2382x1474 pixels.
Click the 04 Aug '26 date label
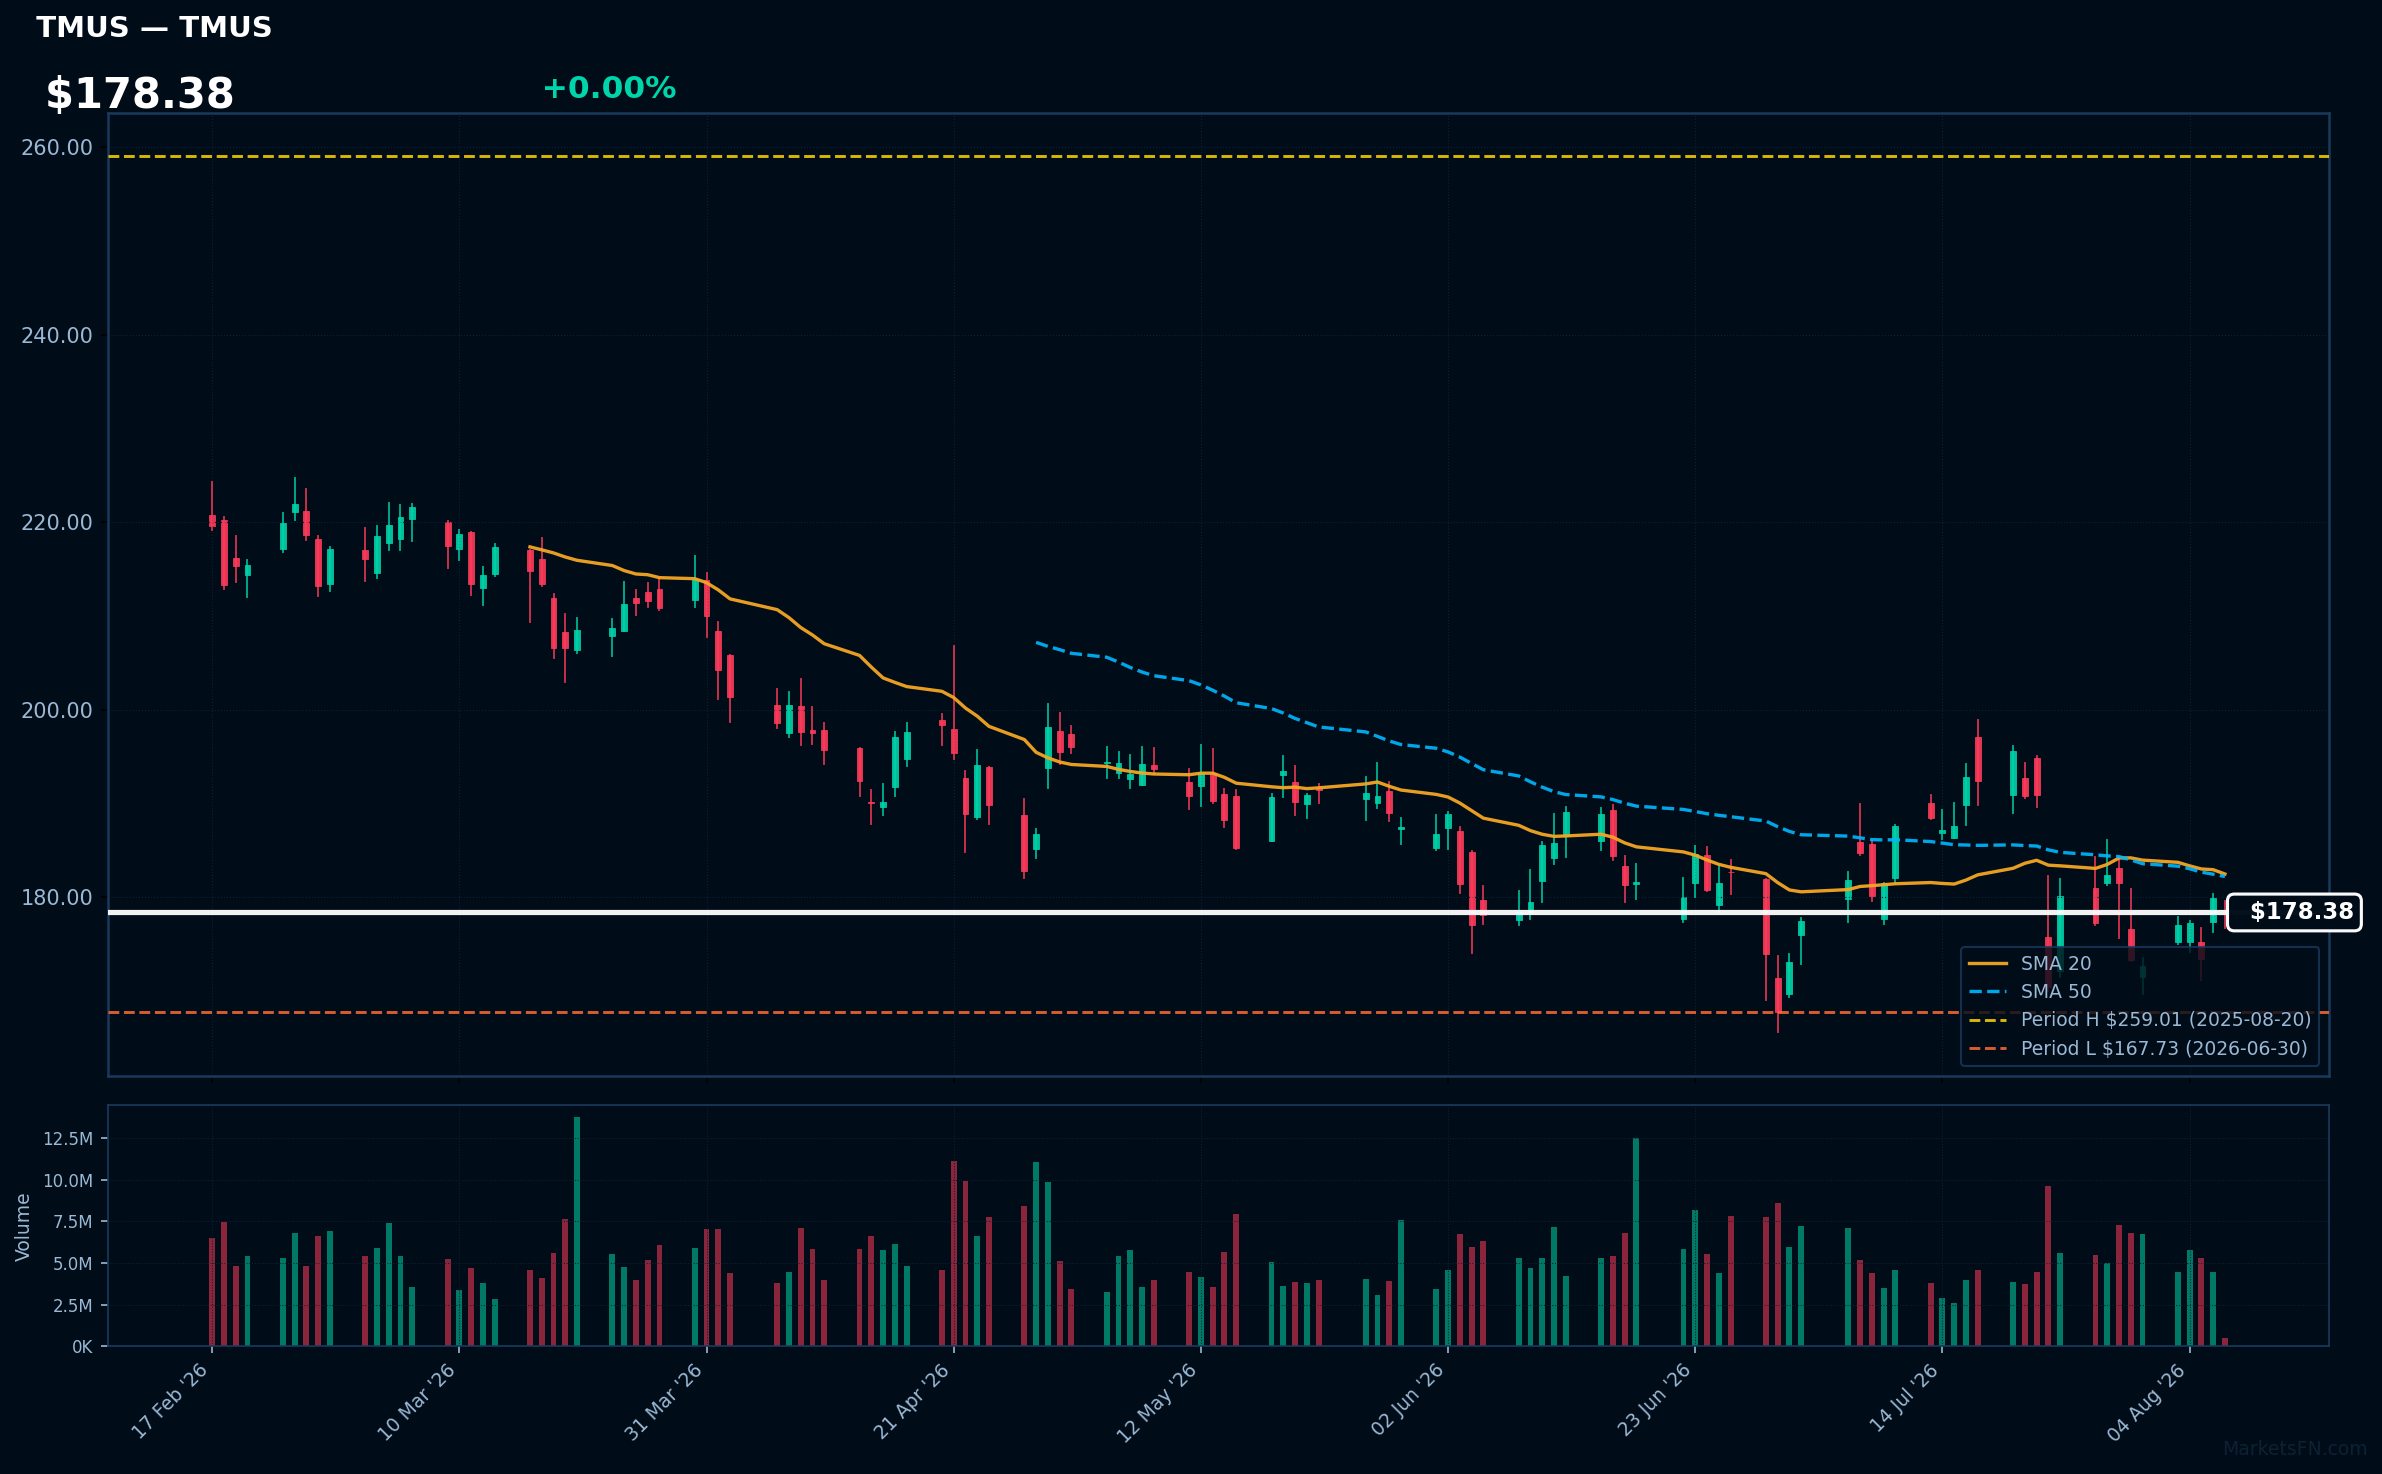click(x=2149, y=1402)
